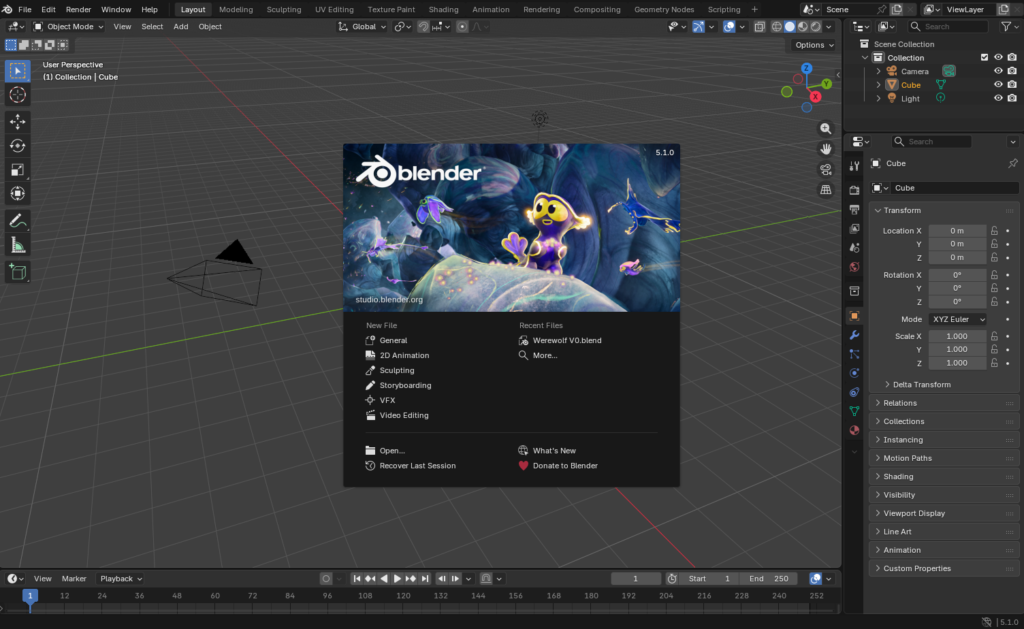Select the Annotate pencil tool

pyautogui.click(x=18, y=220)
